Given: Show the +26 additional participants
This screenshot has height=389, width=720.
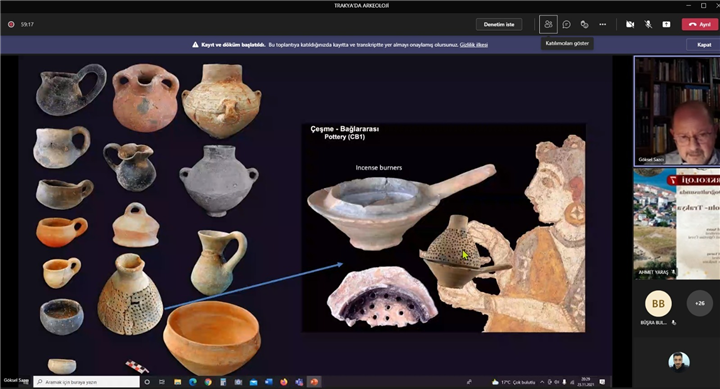Looking at the screenshot, I should pos(699,303).
